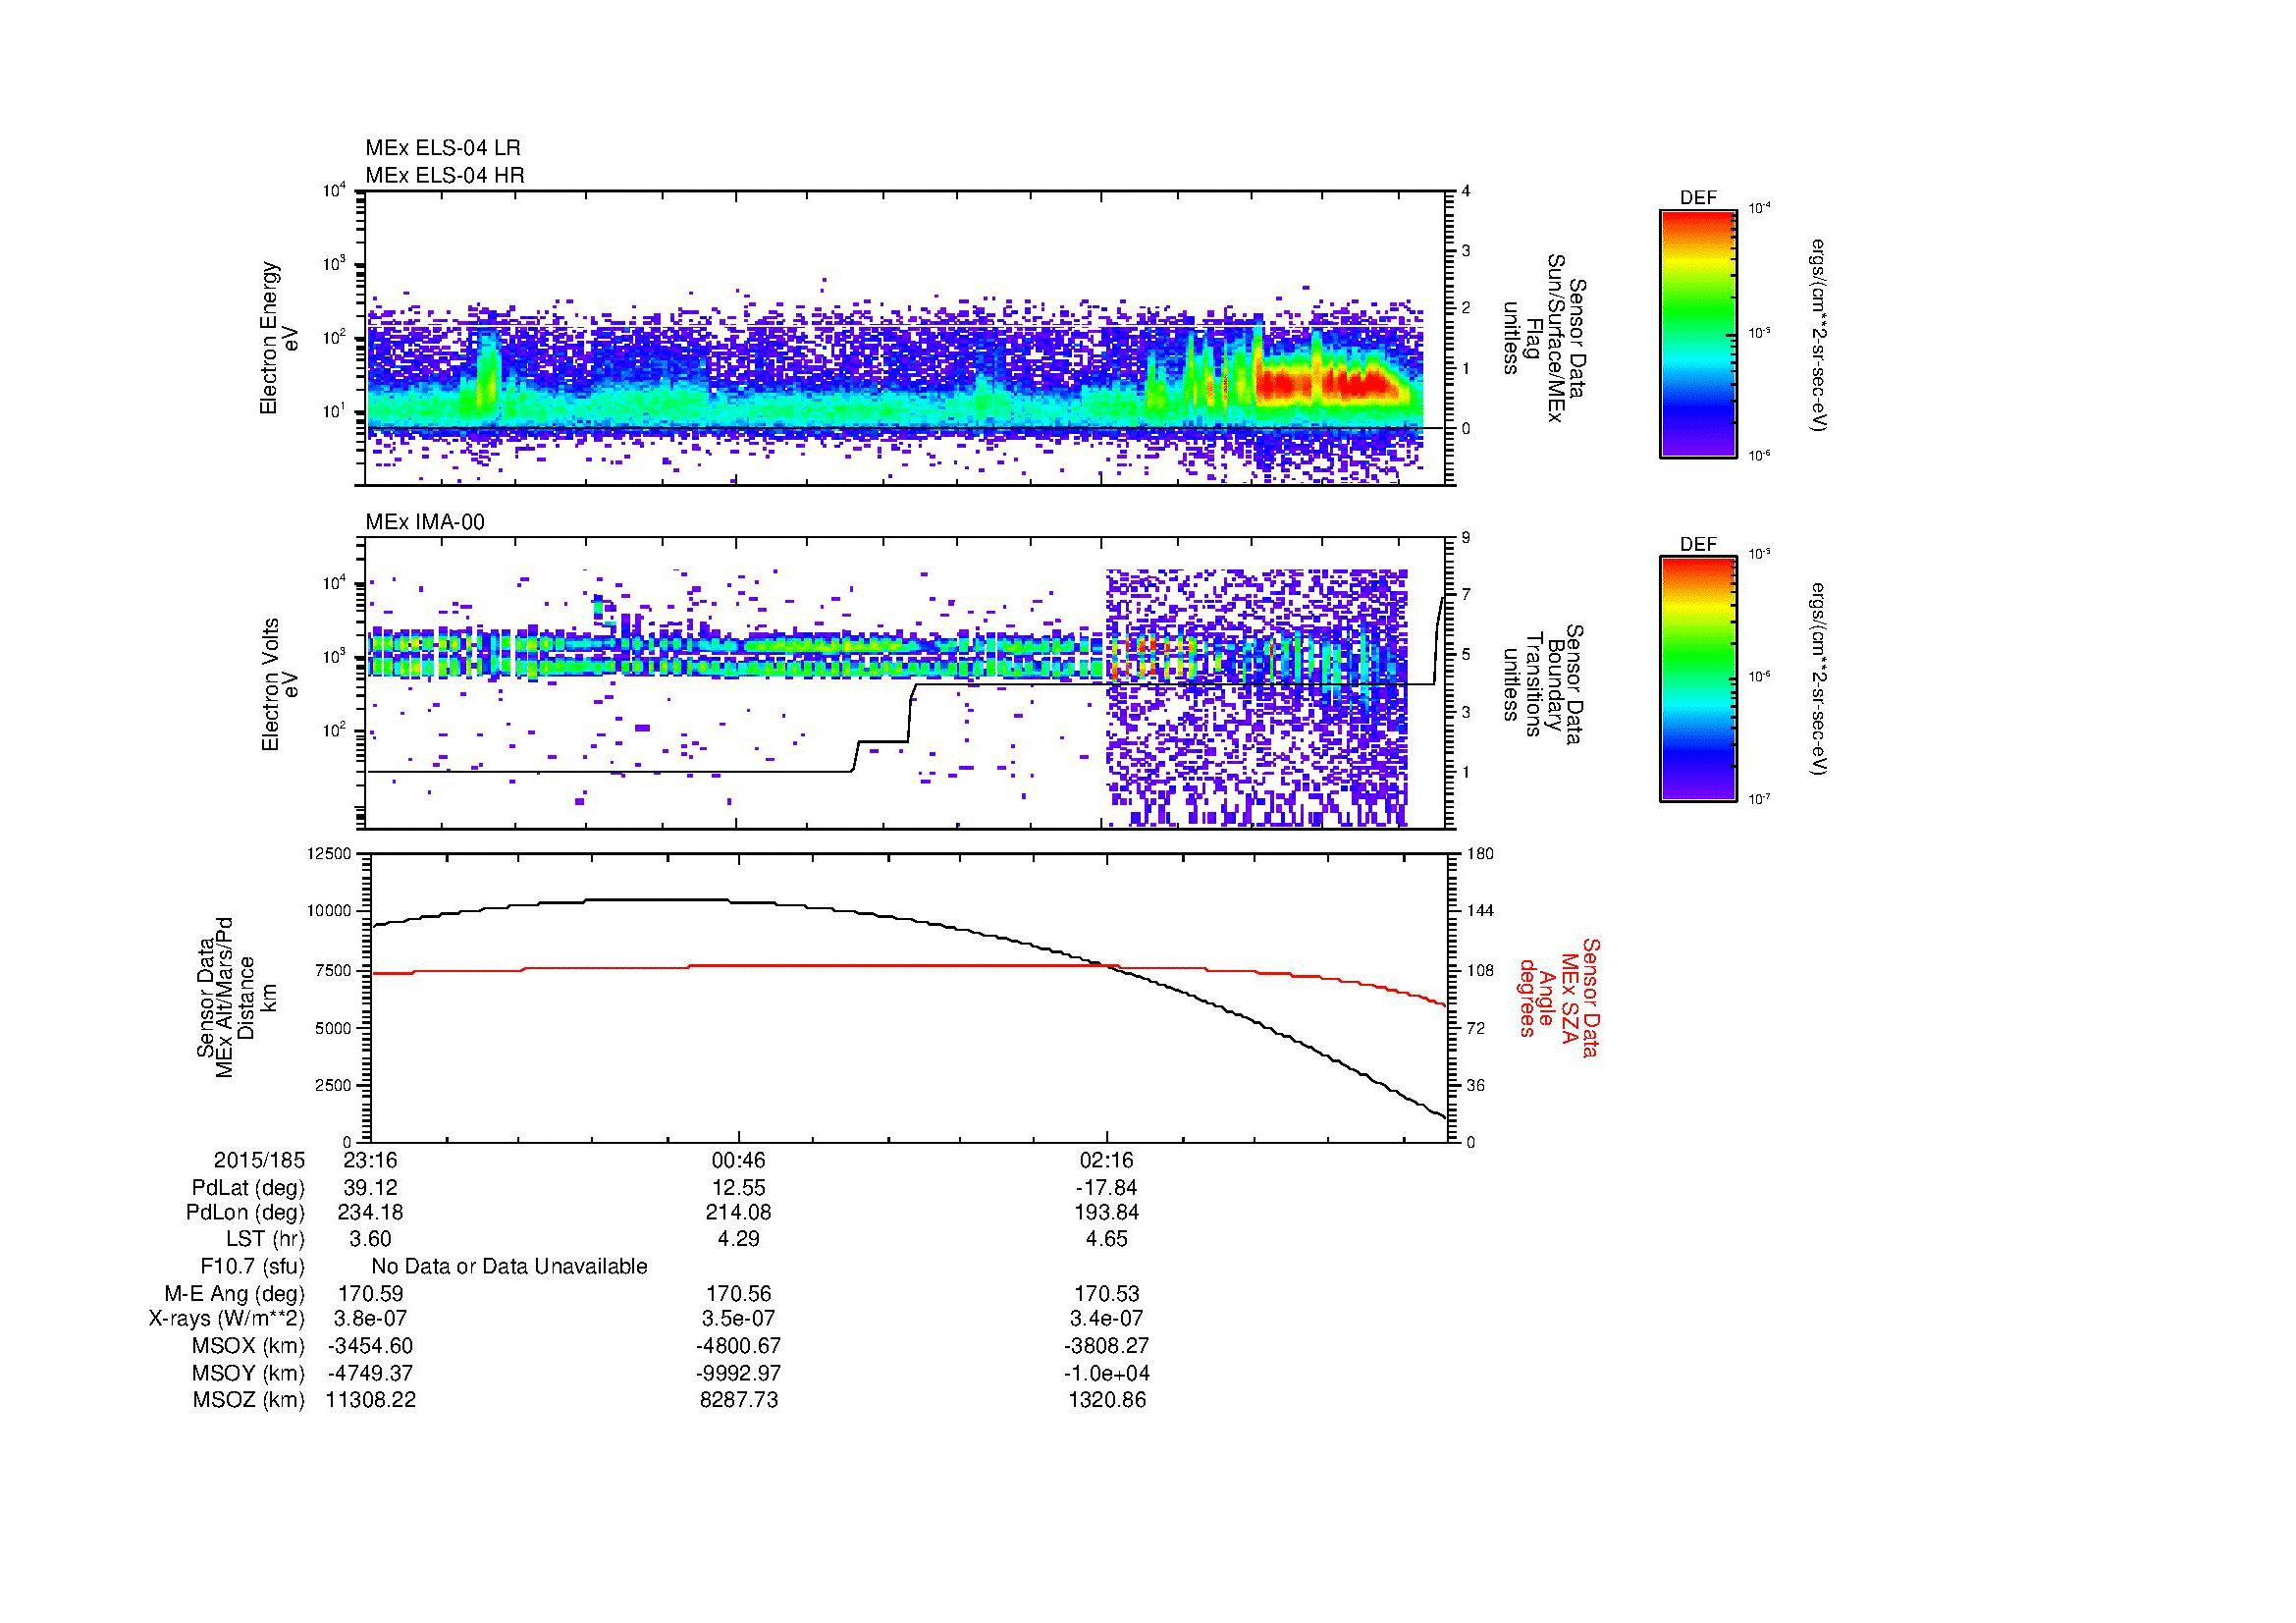Click the 'Electron Volts eV' axis label
The height and width of the screenshot is (1623, 2296).
[280, 684]
